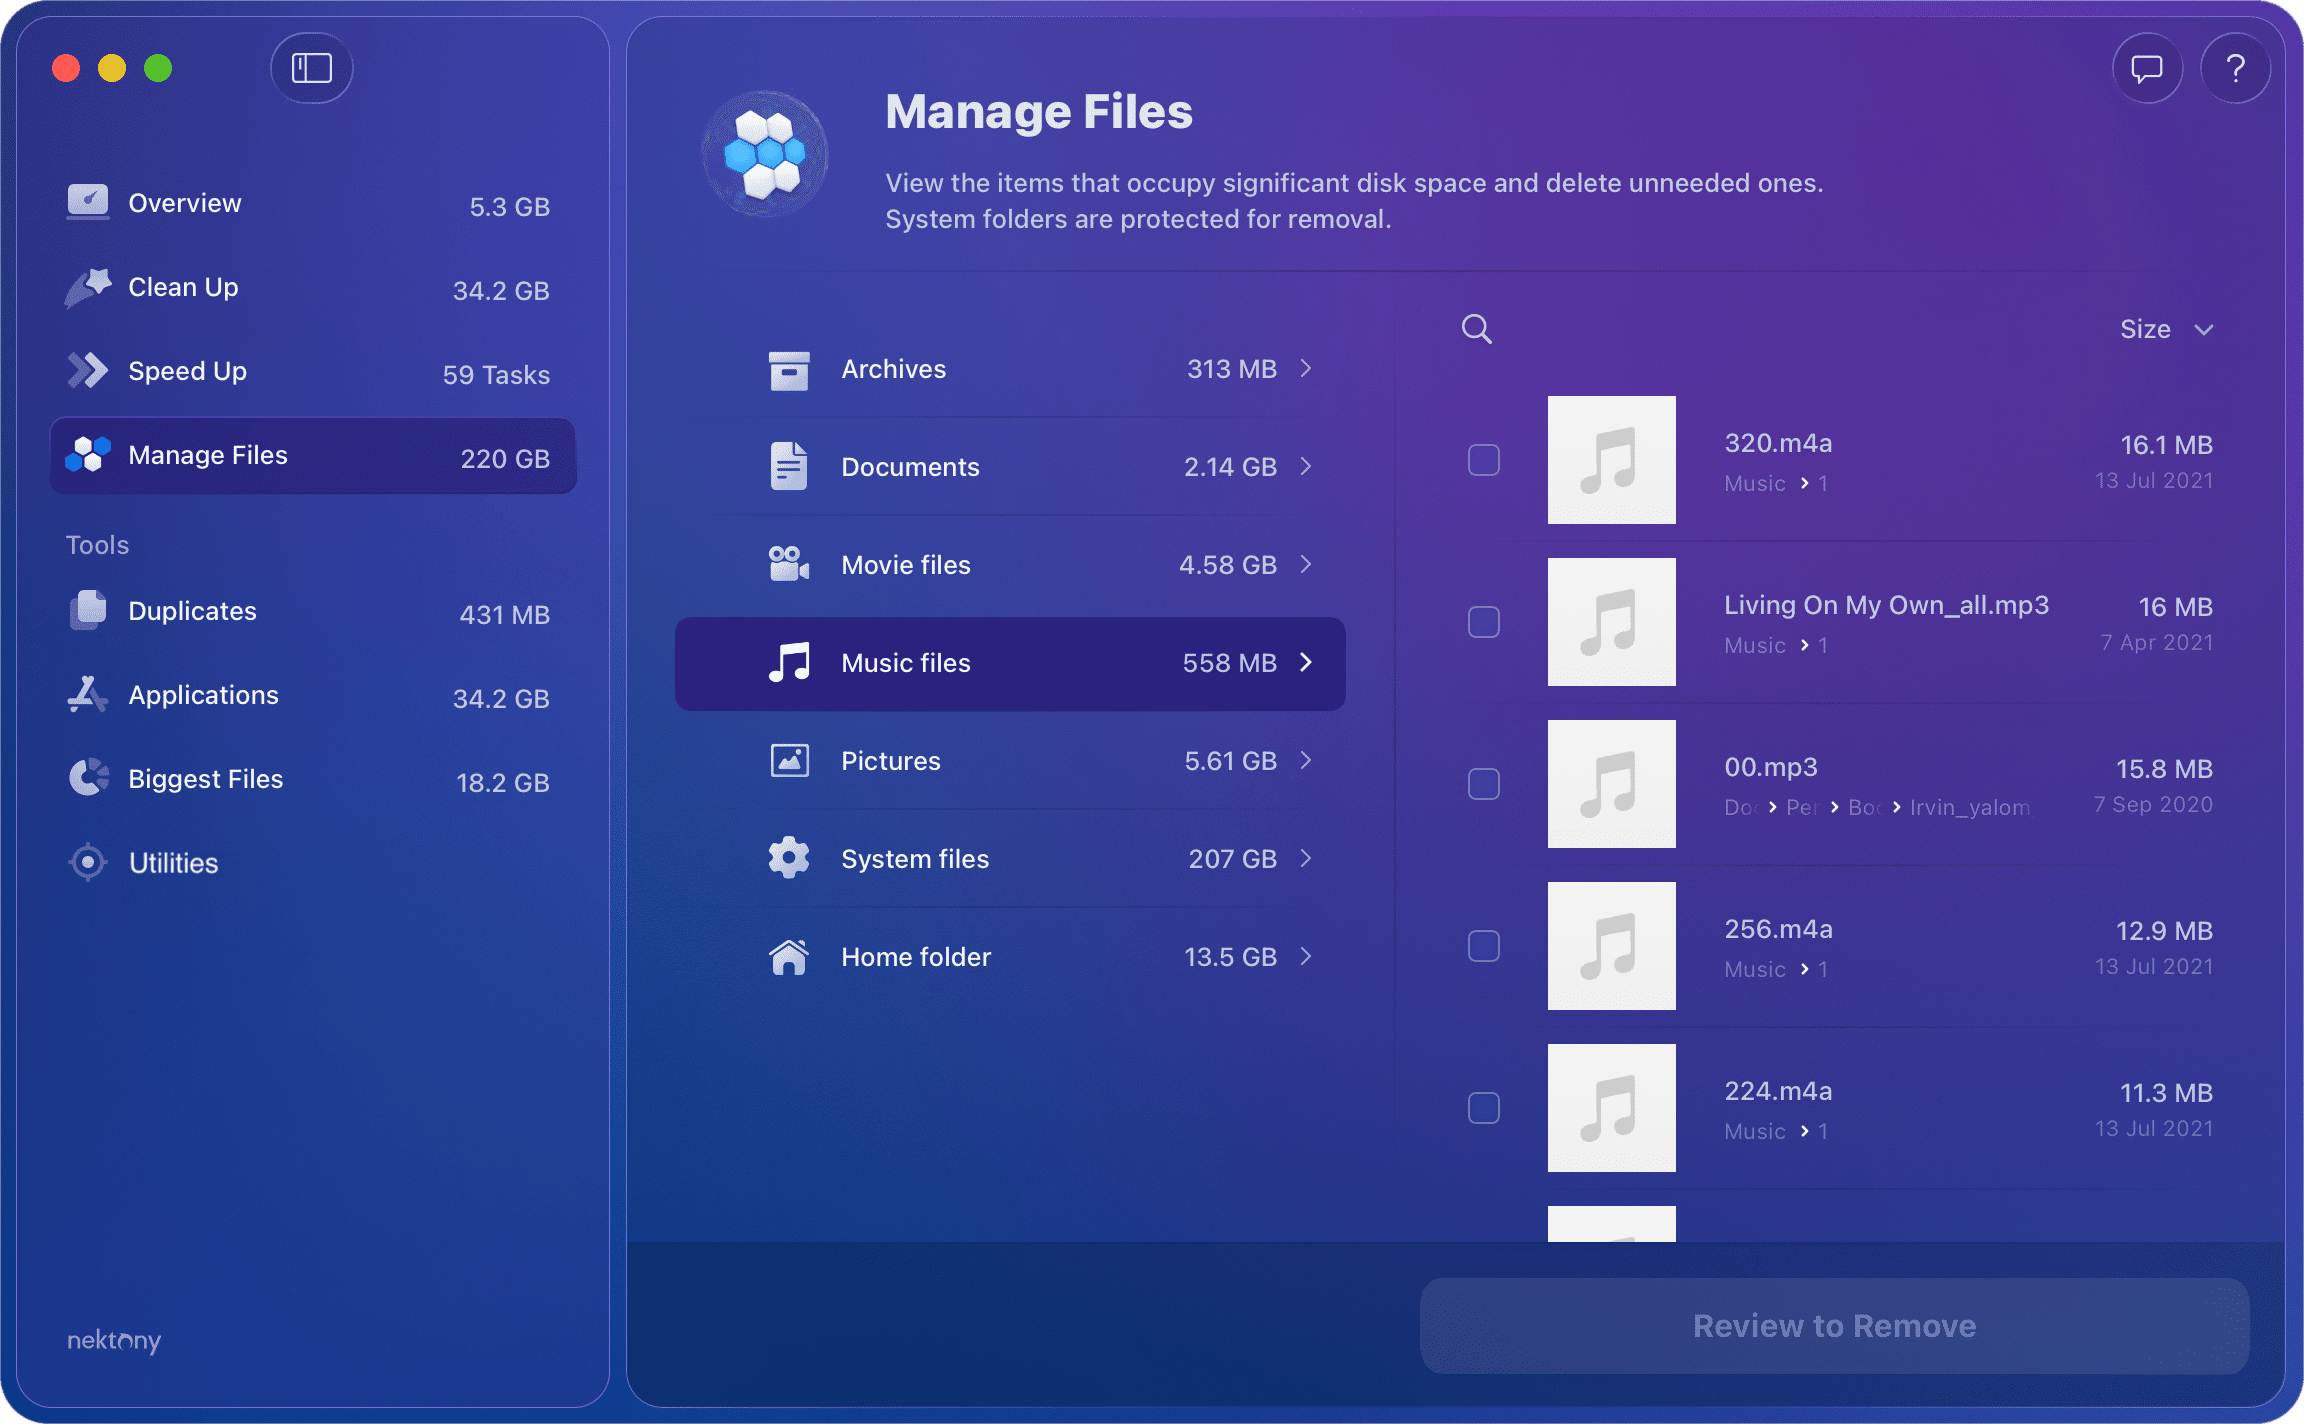Click the Review to Remove button
Image resolution: width=2304 pixels, height=1424 pixels.
[x=1833, y=1326]
